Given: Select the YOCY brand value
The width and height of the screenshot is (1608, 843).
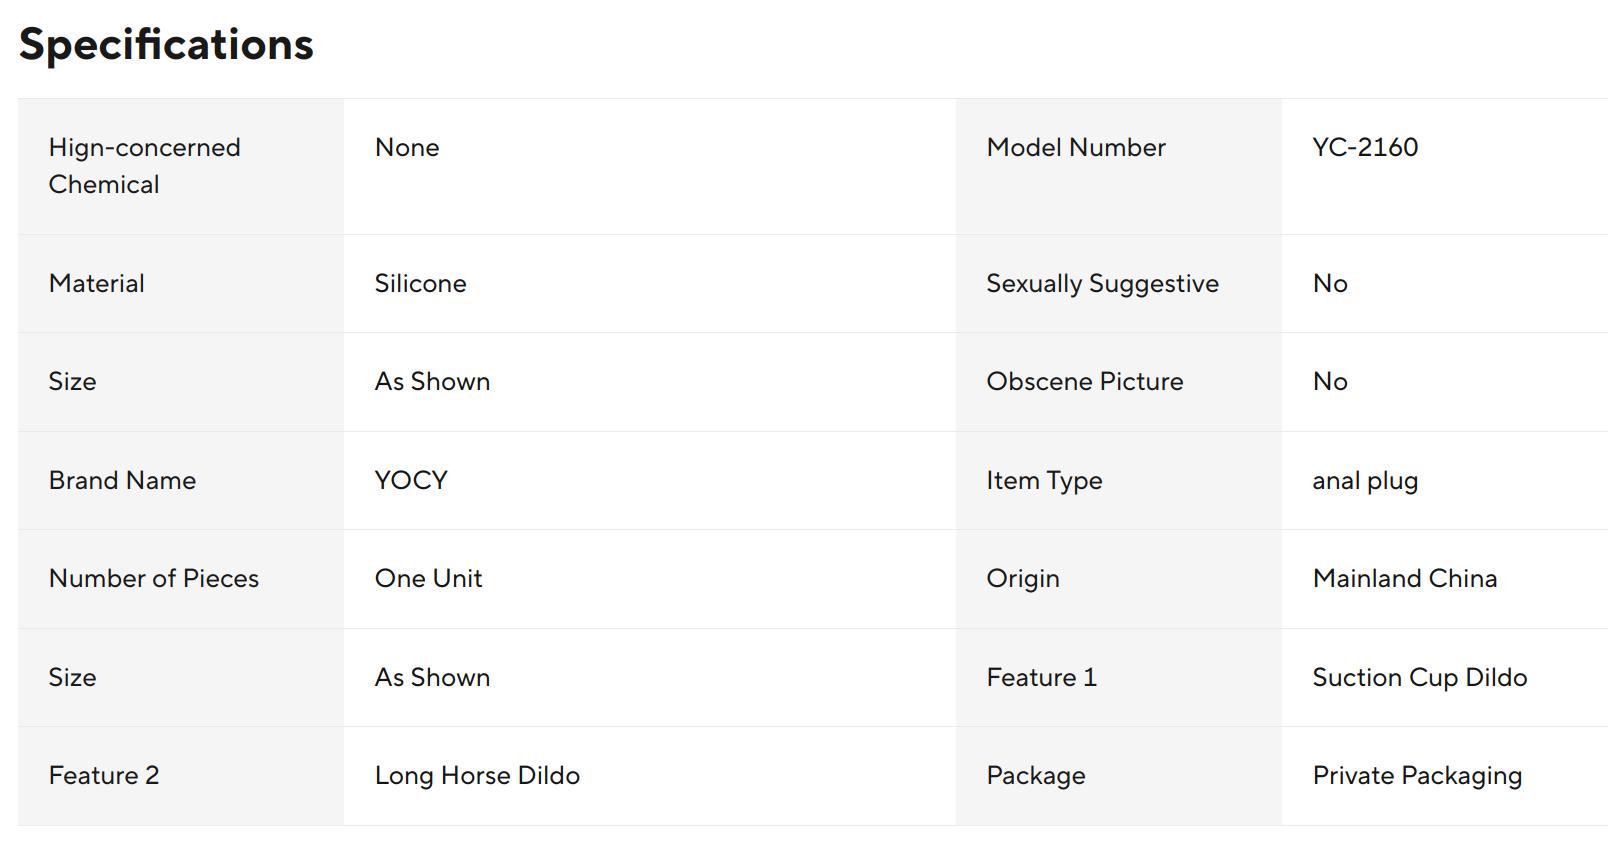Looking at the screenshot, I should tap(411, 480).
